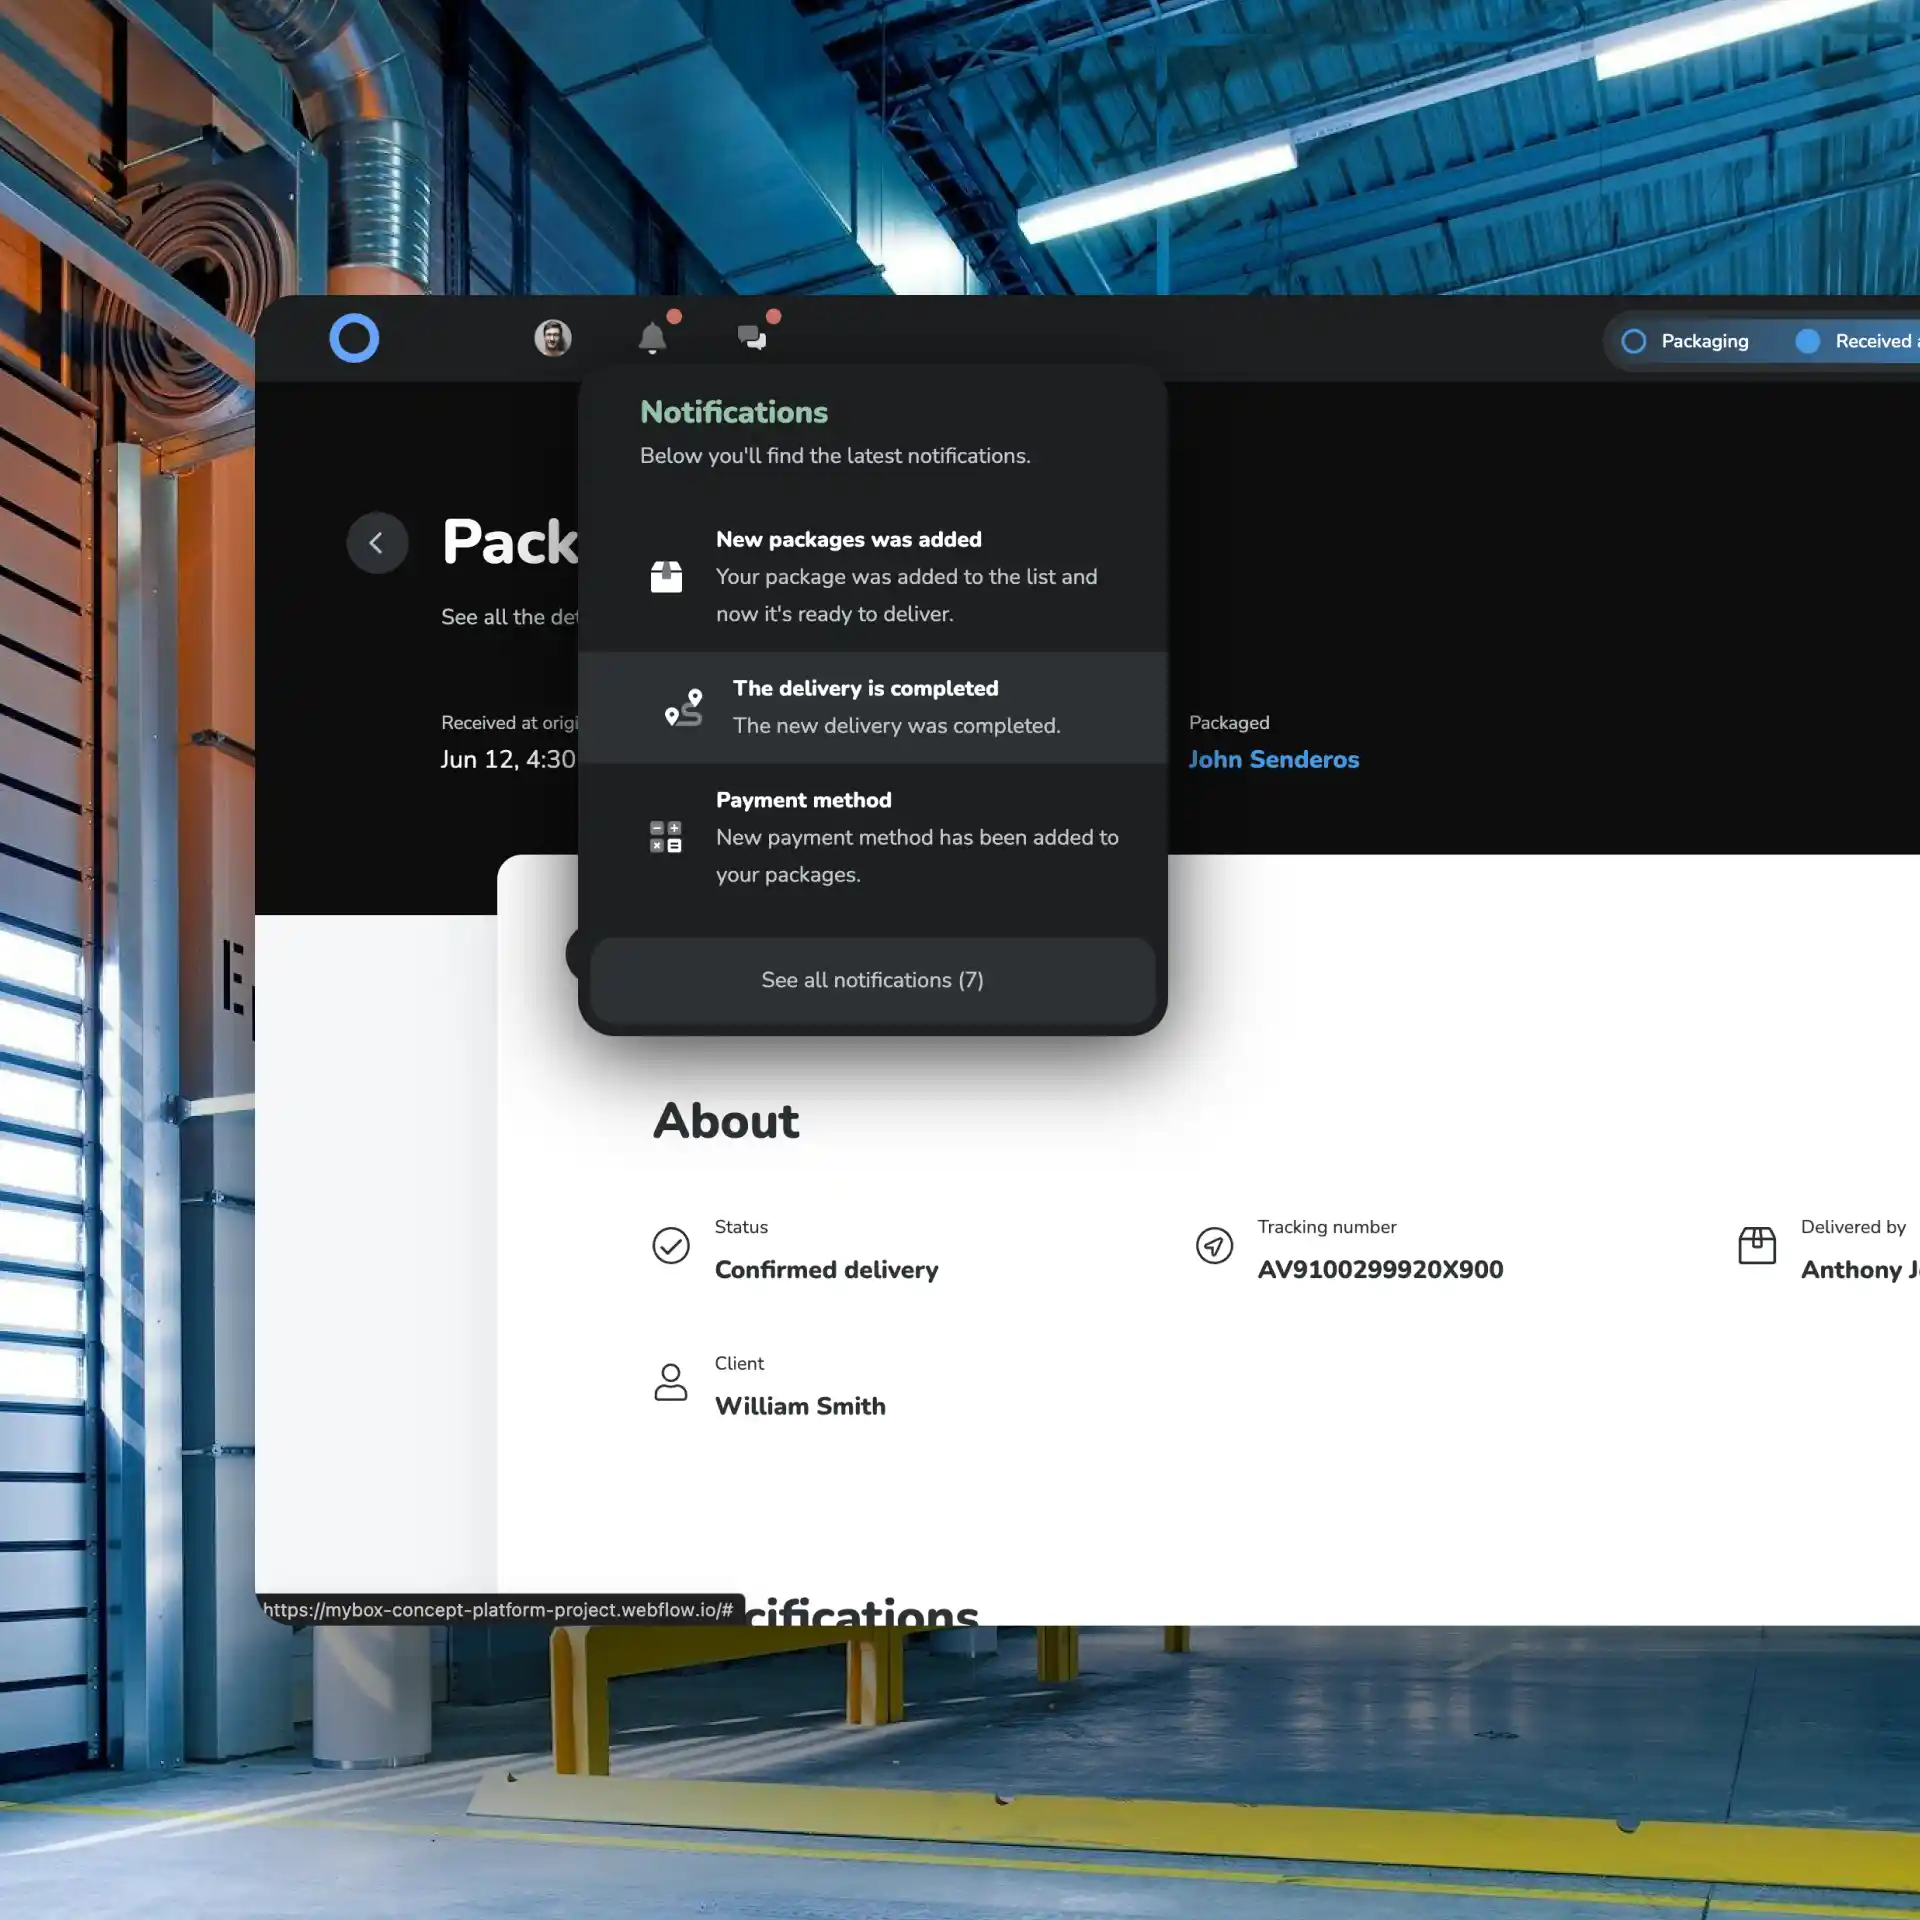This screenshot has width=1920, height=1920.
Task: Open the user avatar profile
Action: point(552,338)
